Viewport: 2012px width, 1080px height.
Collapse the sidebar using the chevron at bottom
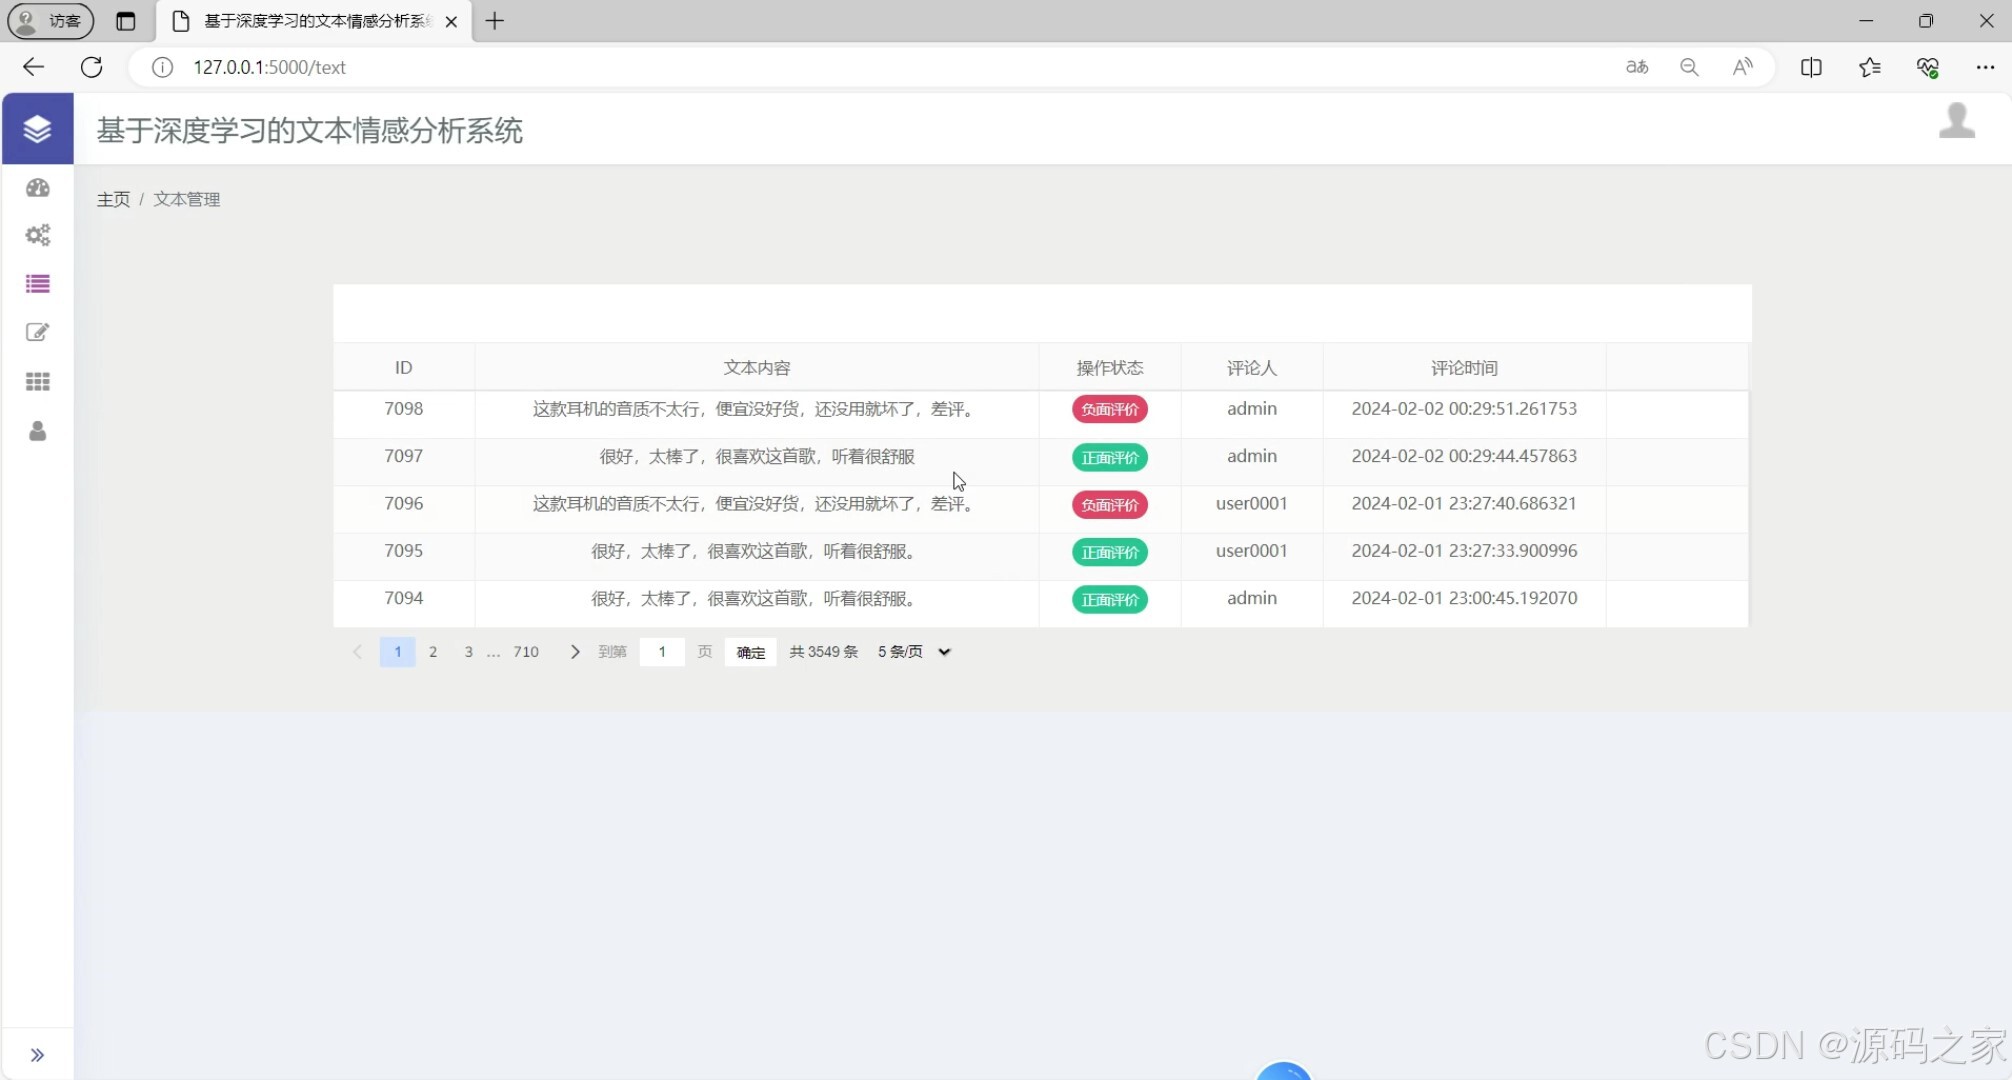[x=38, y=1054]
